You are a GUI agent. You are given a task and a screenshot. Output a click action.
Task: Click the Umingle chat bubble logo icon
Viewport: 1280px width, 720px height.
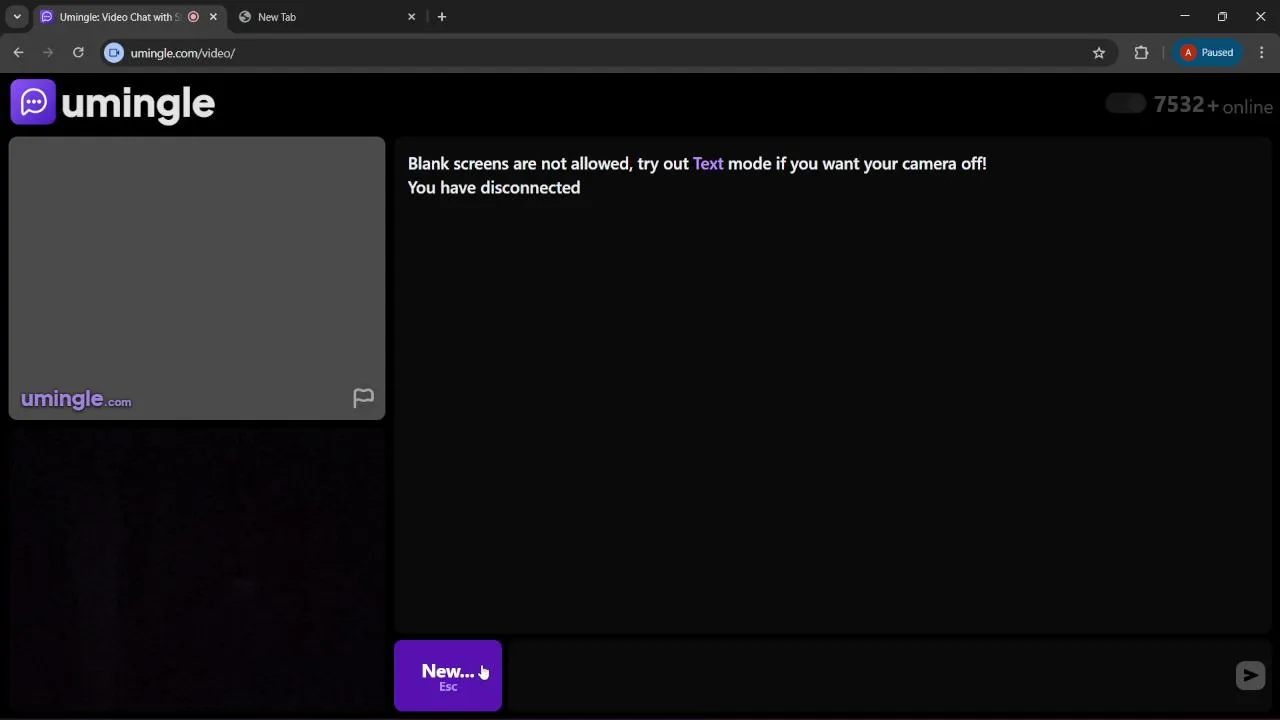pyautogui.click(x=33, y=102)
